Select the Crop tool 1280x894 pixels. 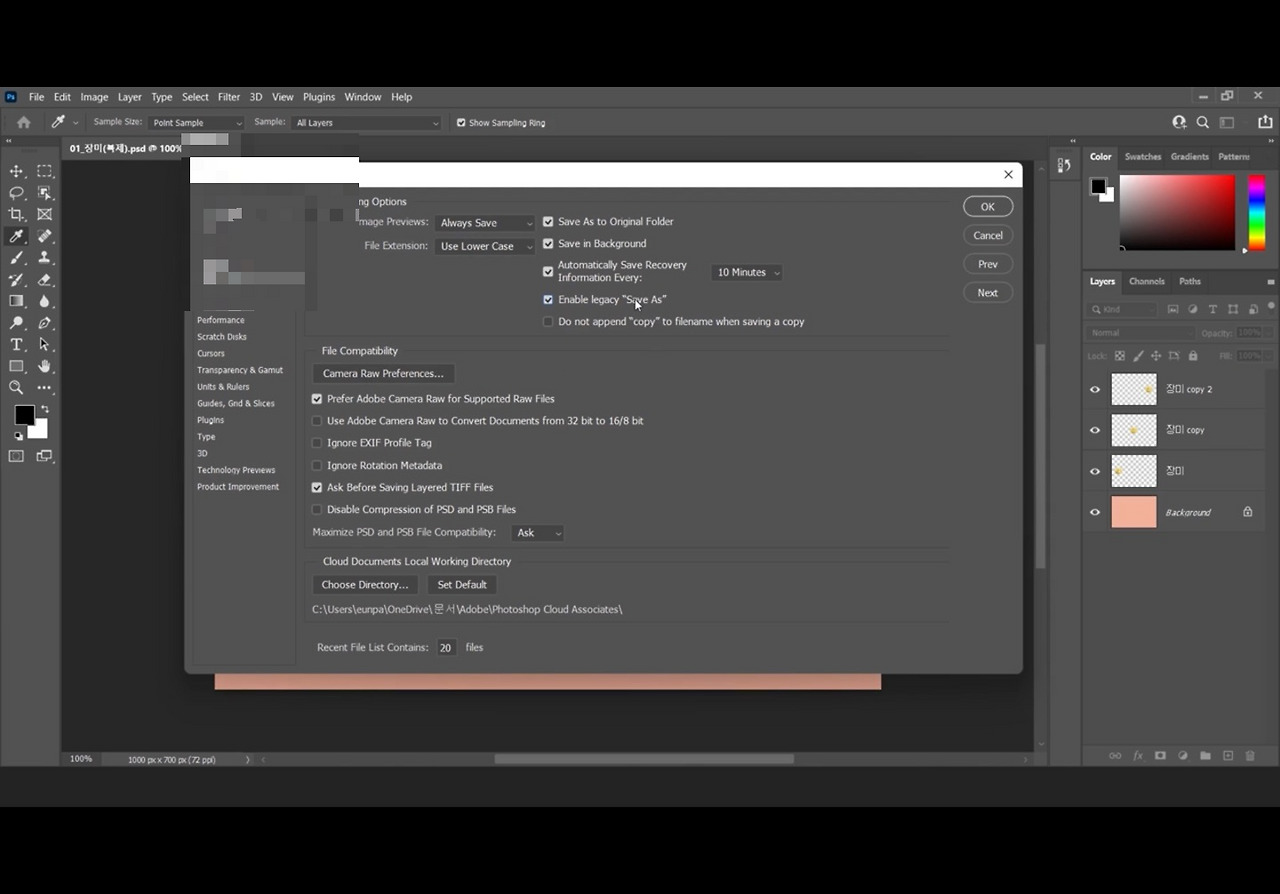click(17, 214)
